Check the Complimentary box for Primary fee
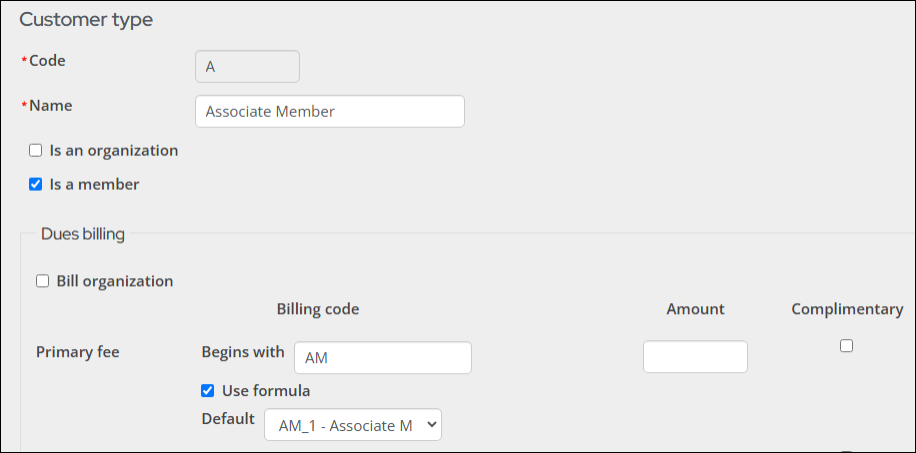This screenshot has width=916, height=453. (x=846, y=346)
